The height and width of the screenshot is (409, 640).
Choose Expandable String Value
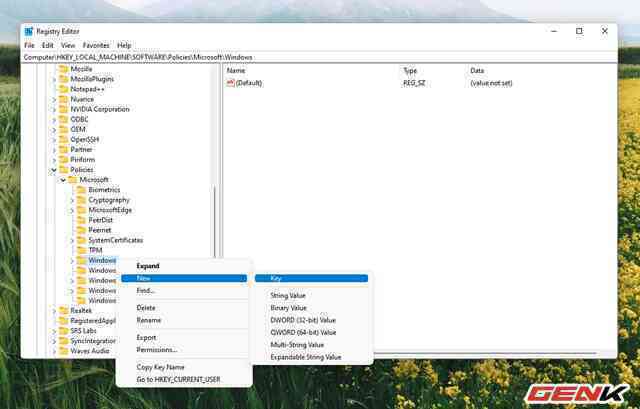(311, 357)
